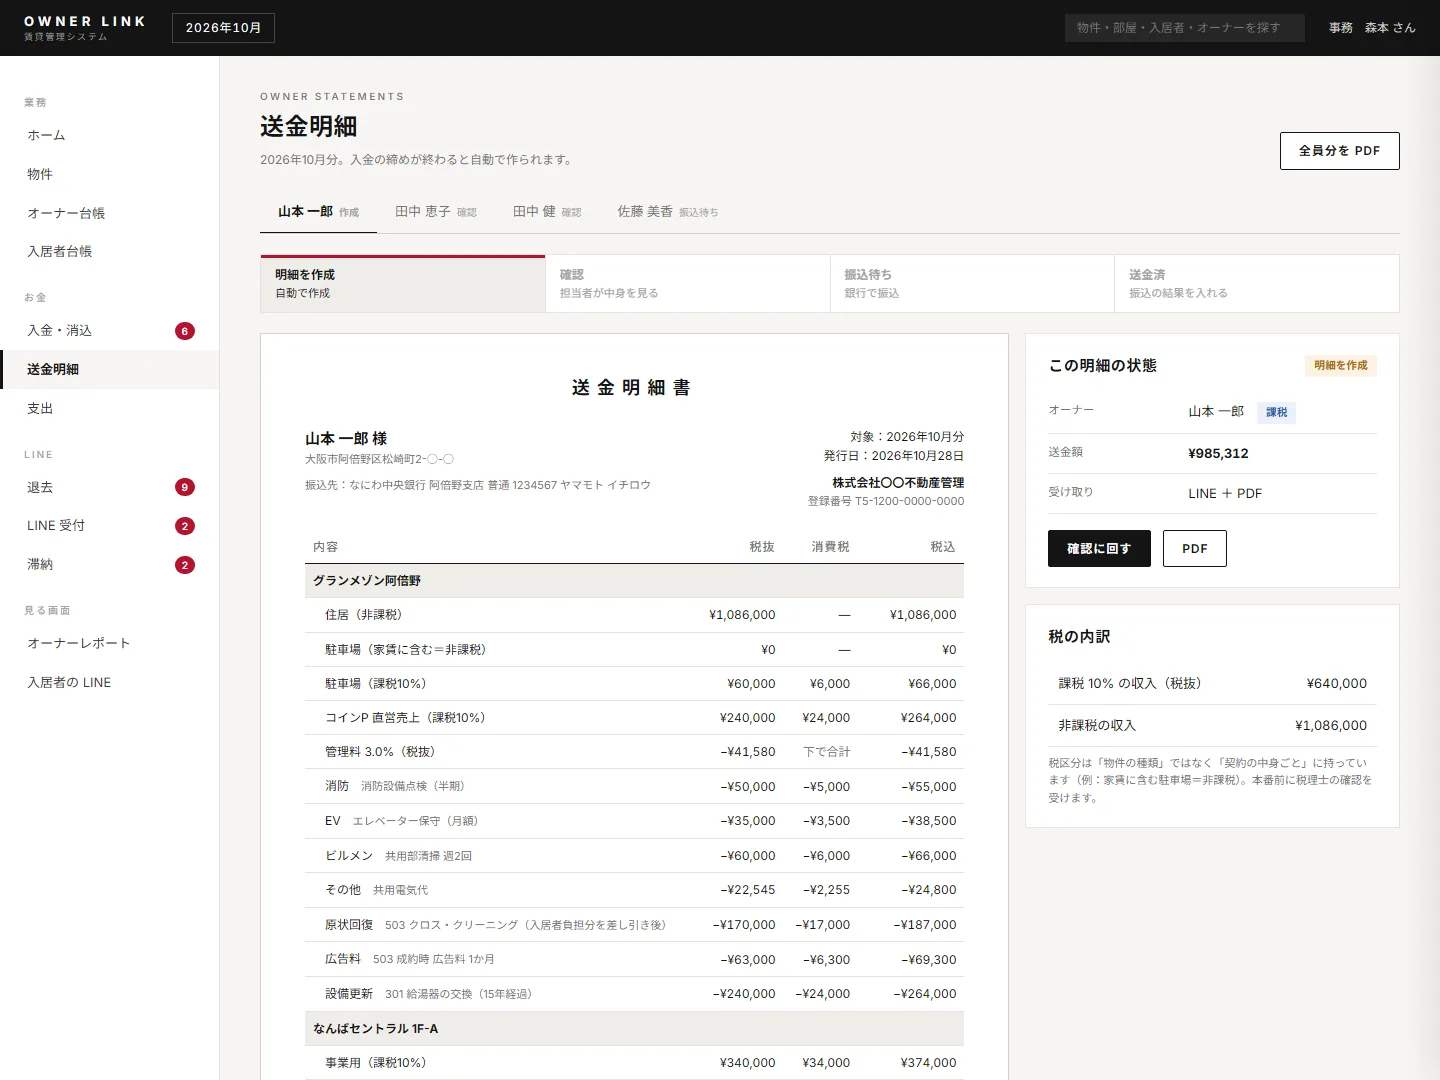Click the なんばセントラル 1F-A header row
The height and width of the screenshot is (1080, 1440).
(634, 1029)
